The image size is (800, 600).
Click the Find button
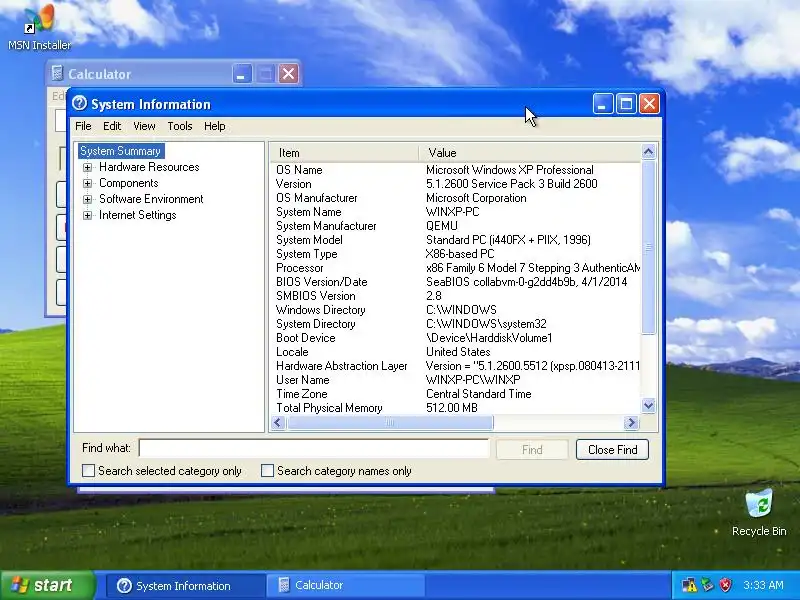tap(532, 449)
